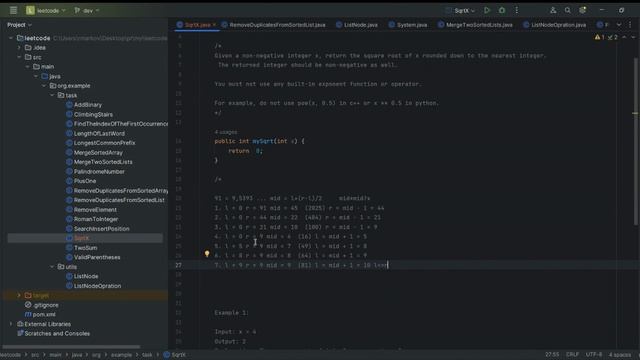The height and width of the screenshot is (360, 640).
Task: Change CRLF line separator in status bar
Action: coord(572,355)
